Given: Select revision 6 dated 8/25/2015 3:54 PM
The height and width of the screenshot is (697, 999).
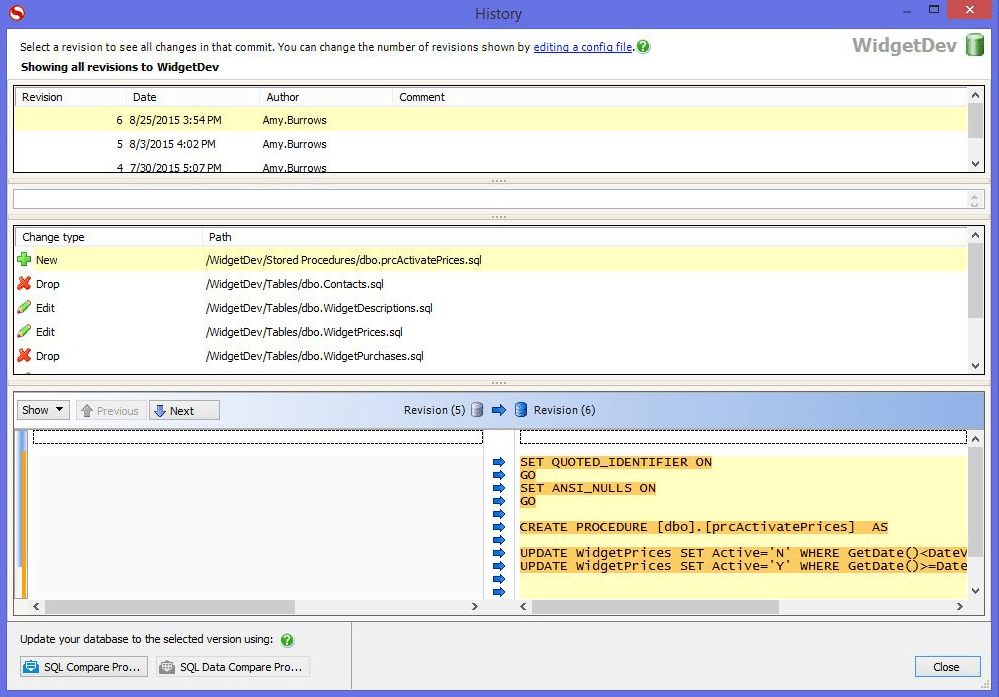Looking at the screenshot, I should click(491, 120).
